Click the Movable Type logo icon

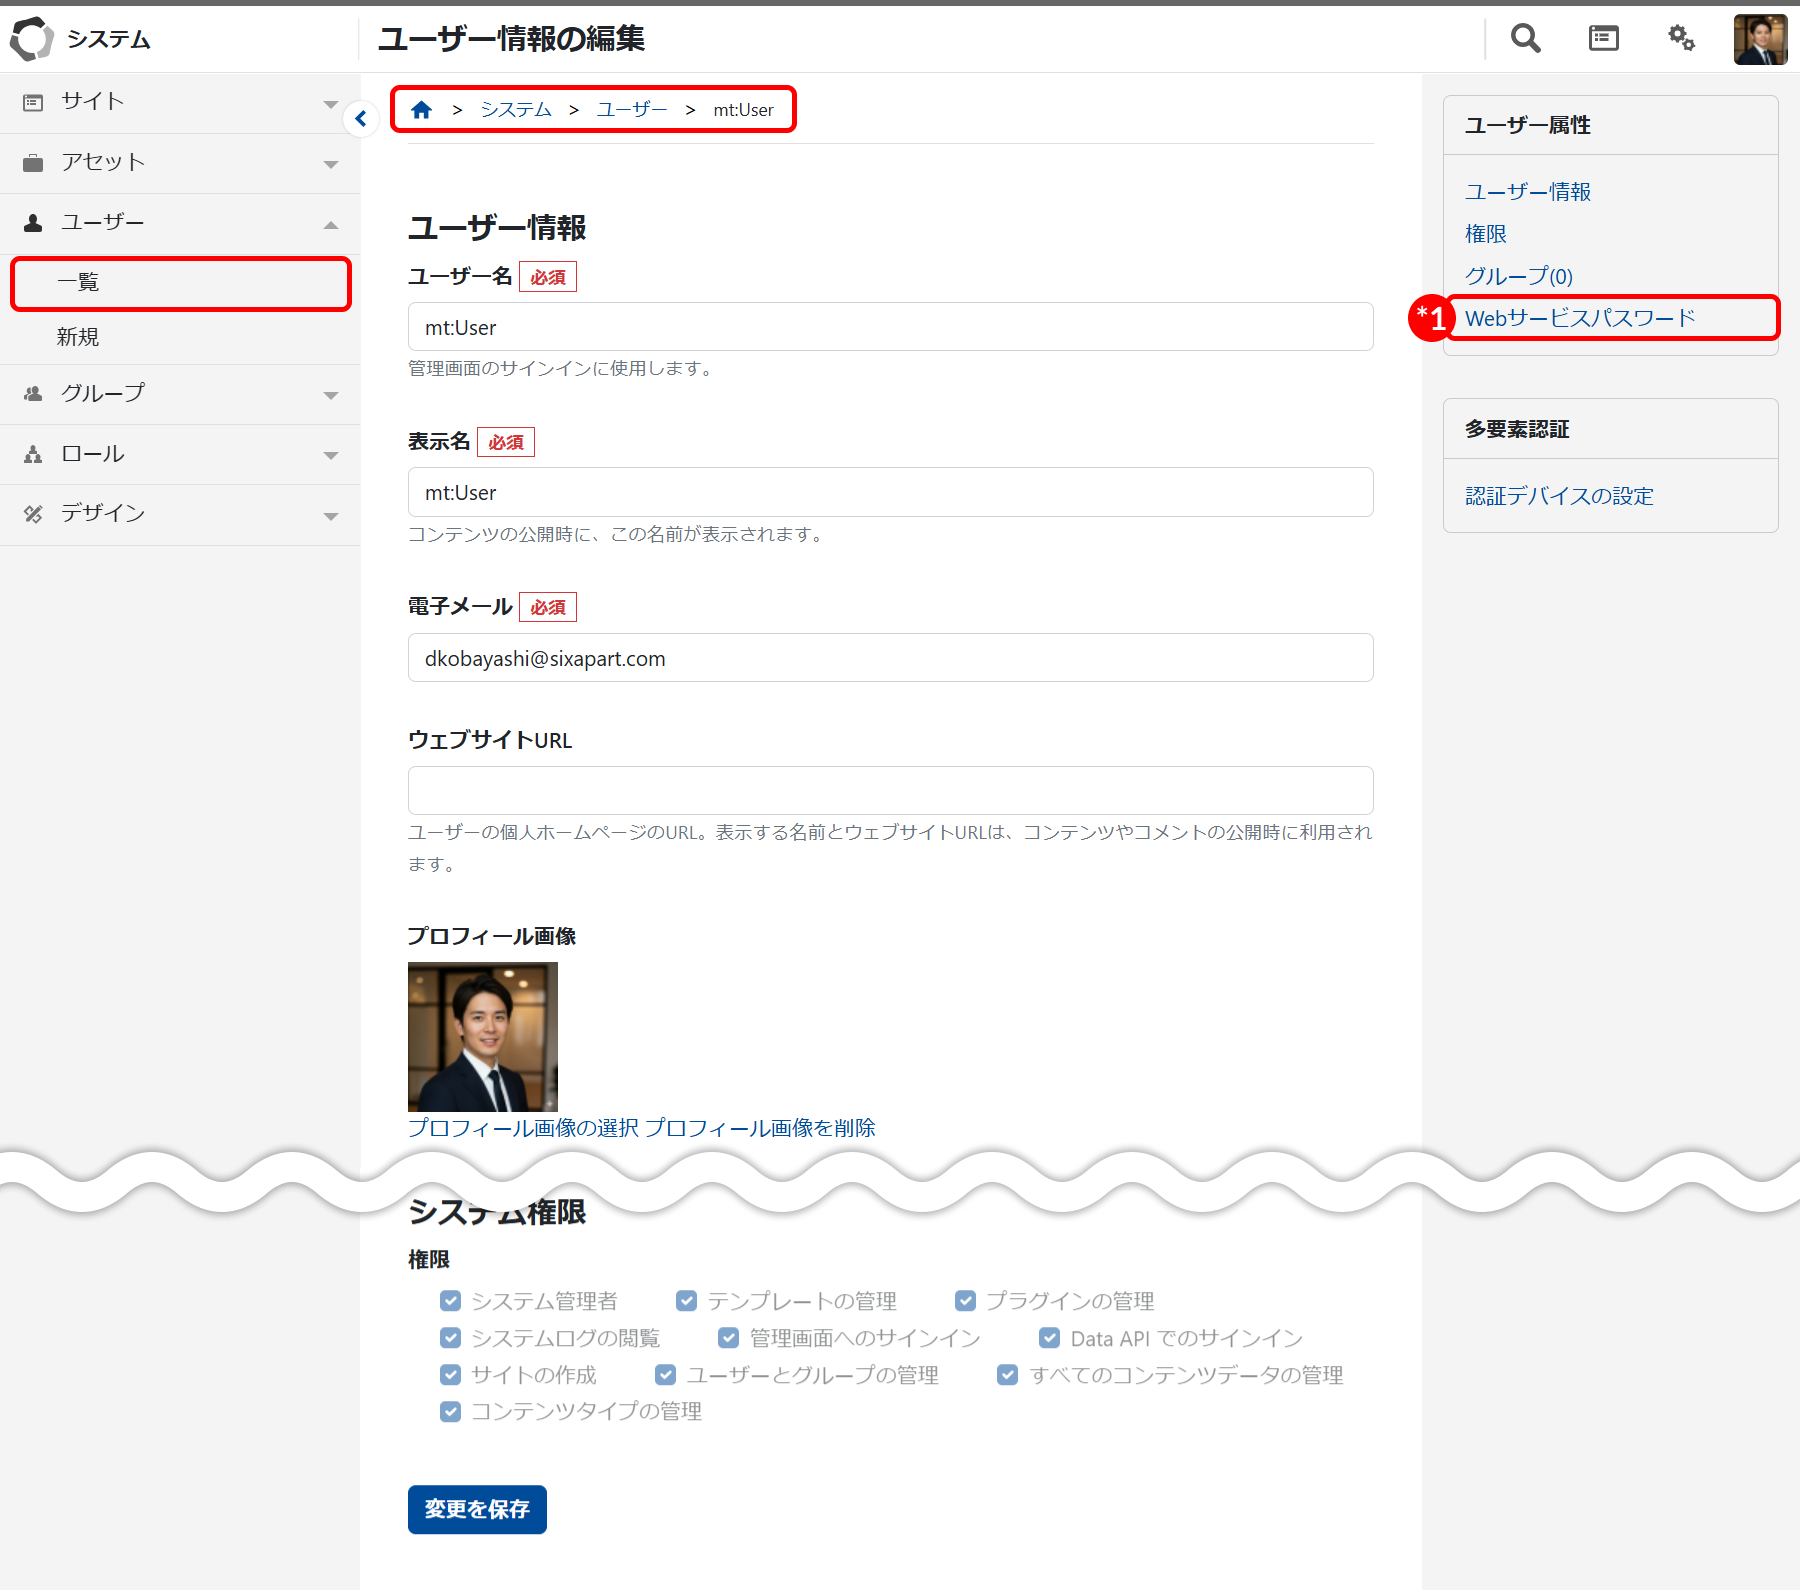click(x=31, y=39)
